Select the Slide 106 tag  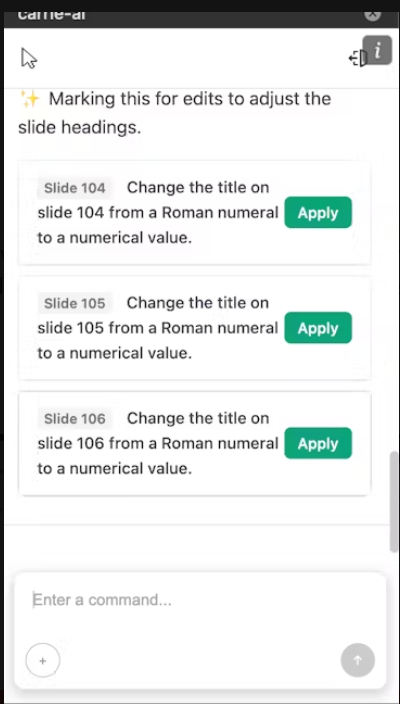75,418
